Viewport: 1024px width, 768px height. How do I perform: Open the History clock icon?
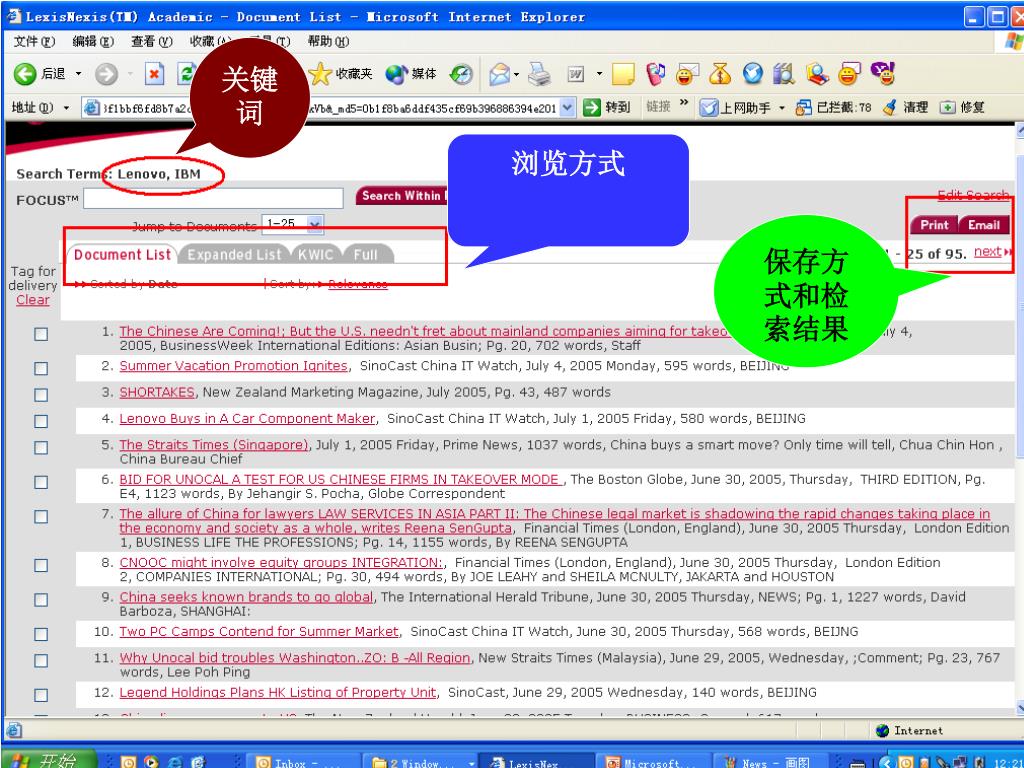(461, 74)
